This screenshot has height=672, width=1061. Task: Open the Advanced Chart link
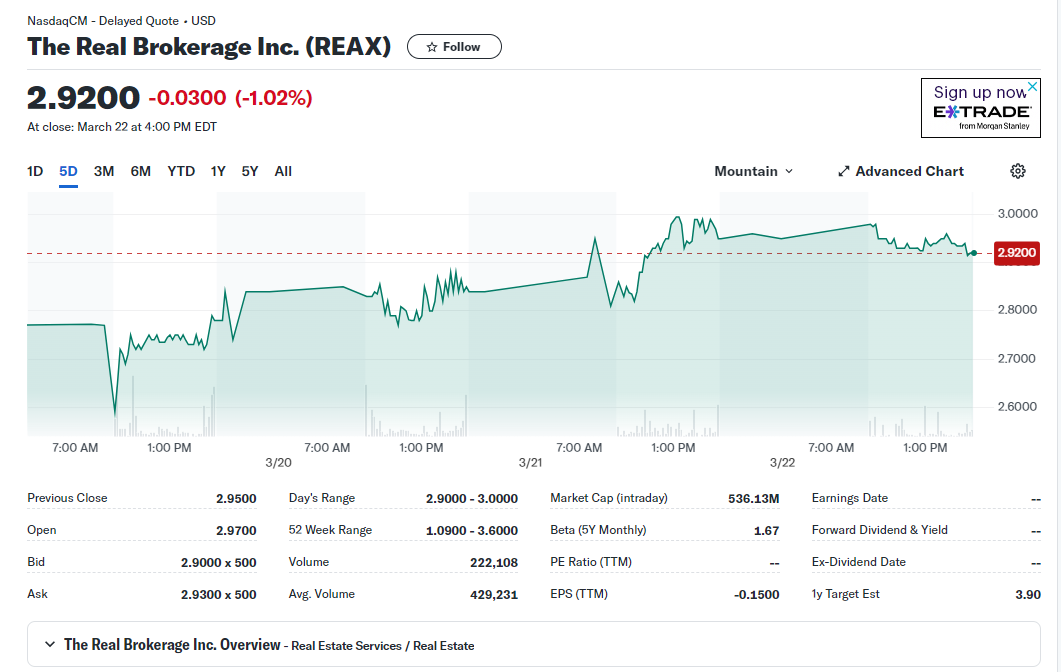pos(901,171)
